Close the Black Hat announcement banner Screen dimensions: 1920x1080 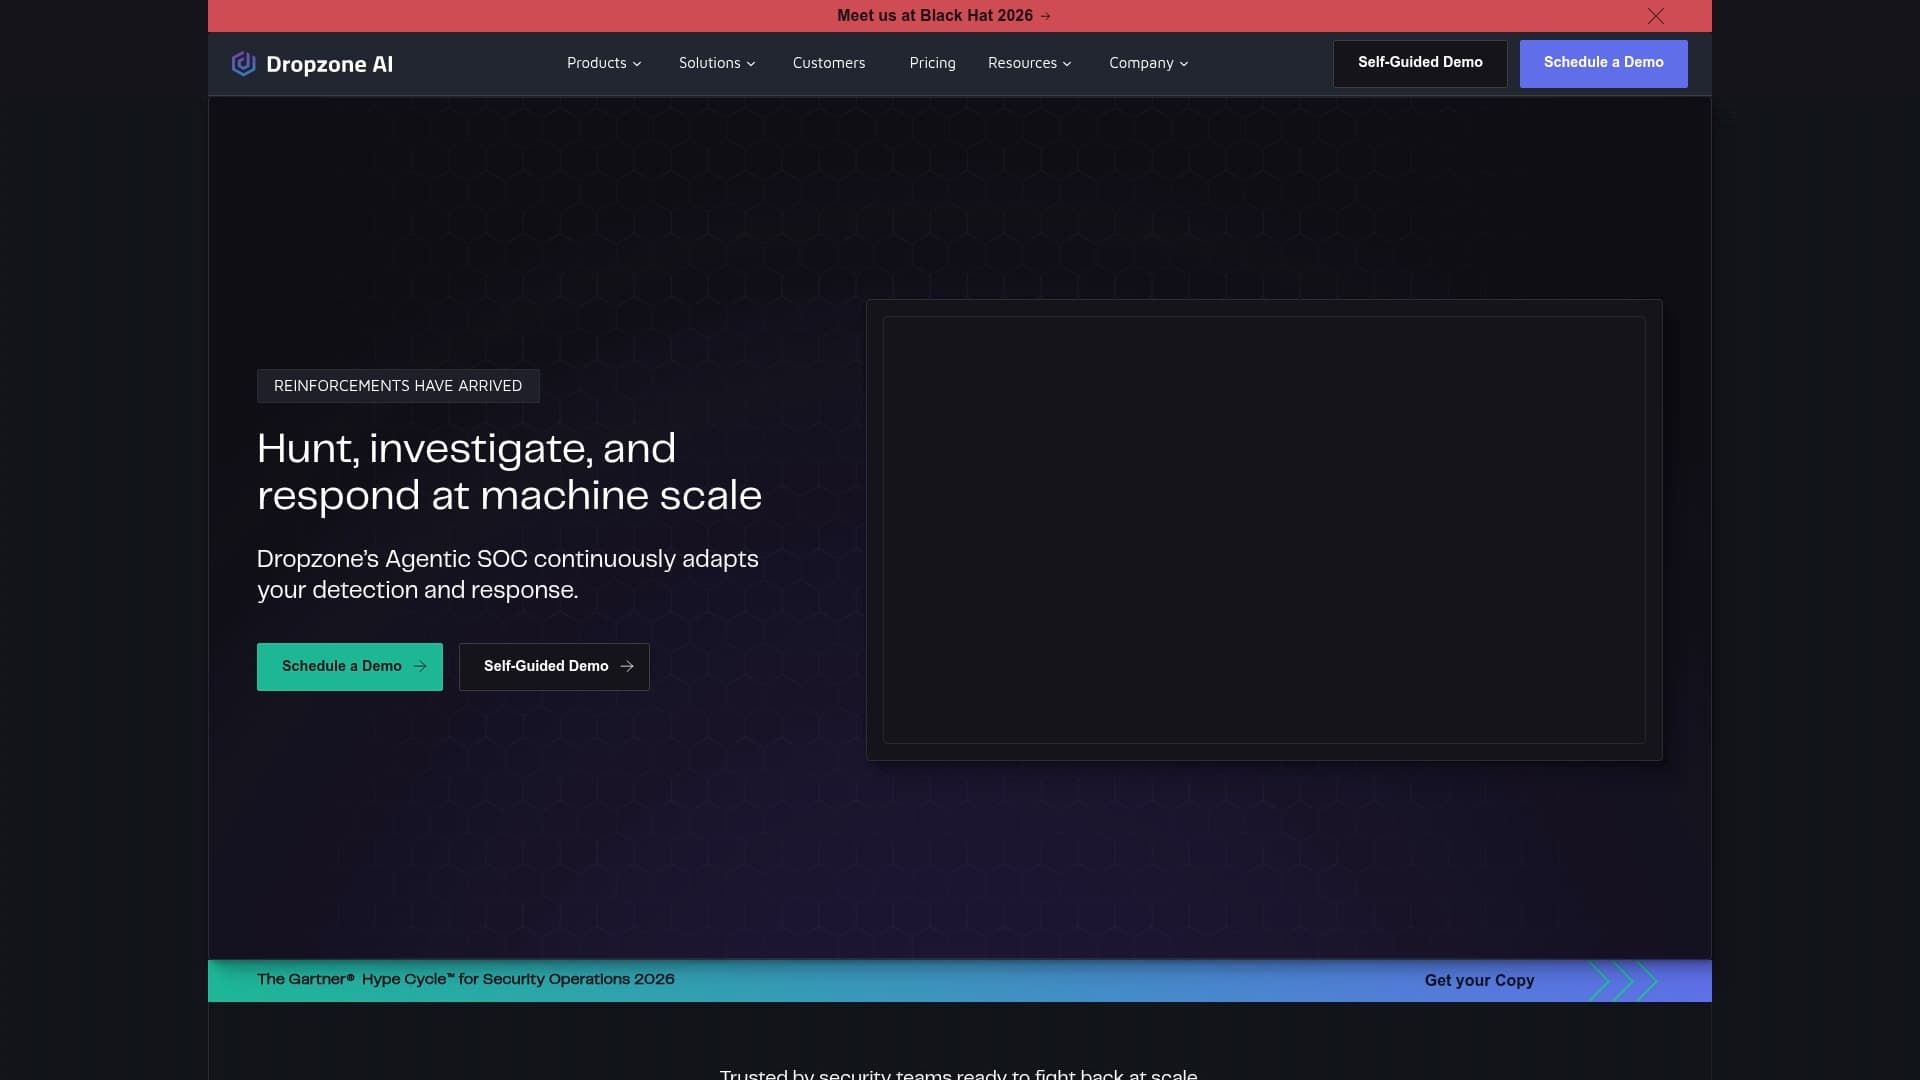(1656, 16)
